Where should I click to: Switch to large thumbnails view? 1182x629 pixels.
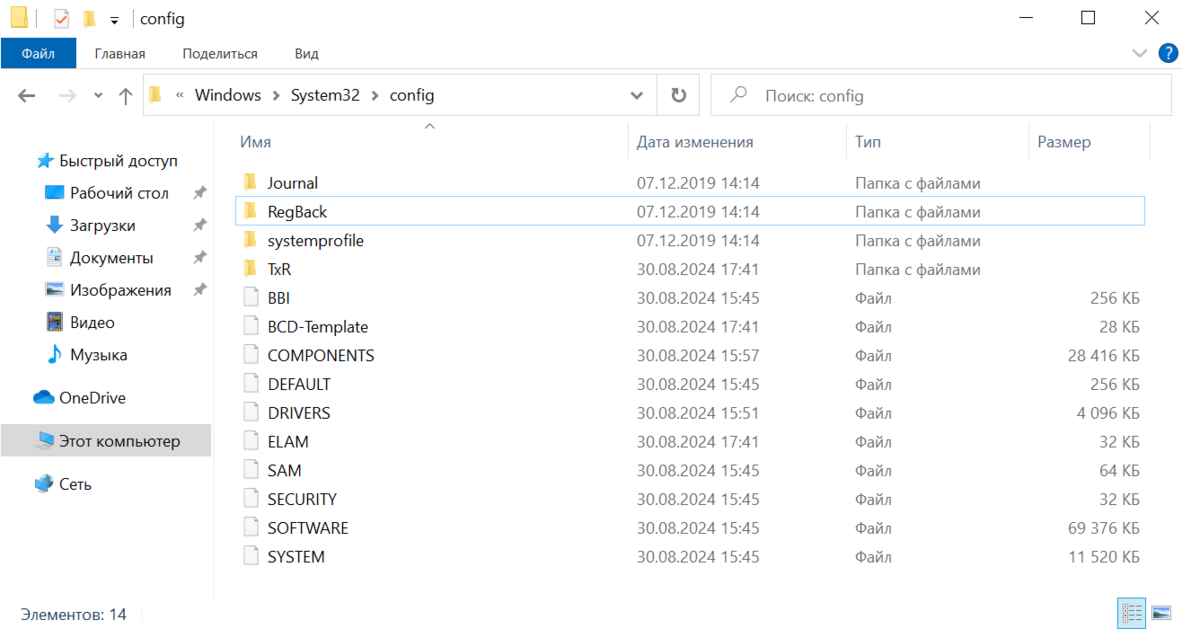[1161, 613]
